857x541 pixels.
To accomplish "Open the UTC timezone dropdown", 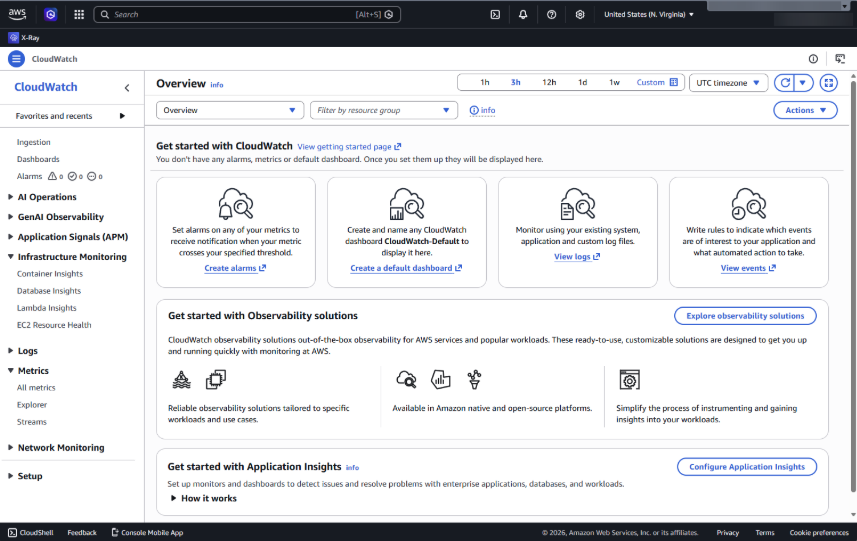I will tap(729, 83).
